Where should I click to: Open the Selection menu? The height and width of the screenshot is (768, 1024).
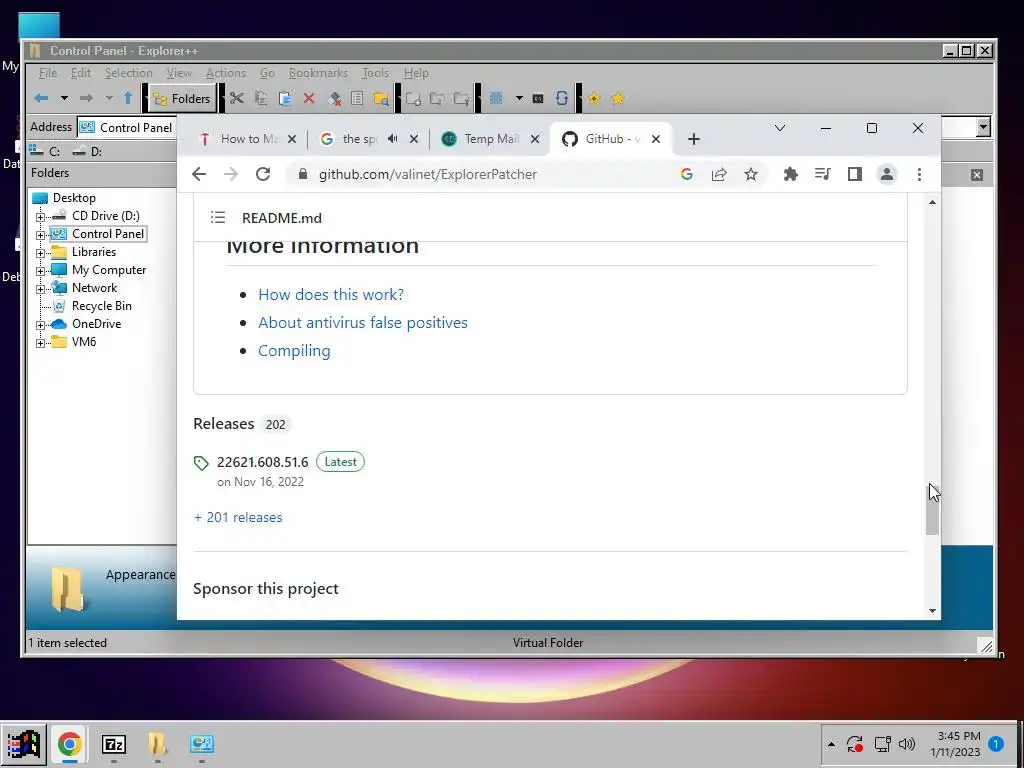[129, 73]
